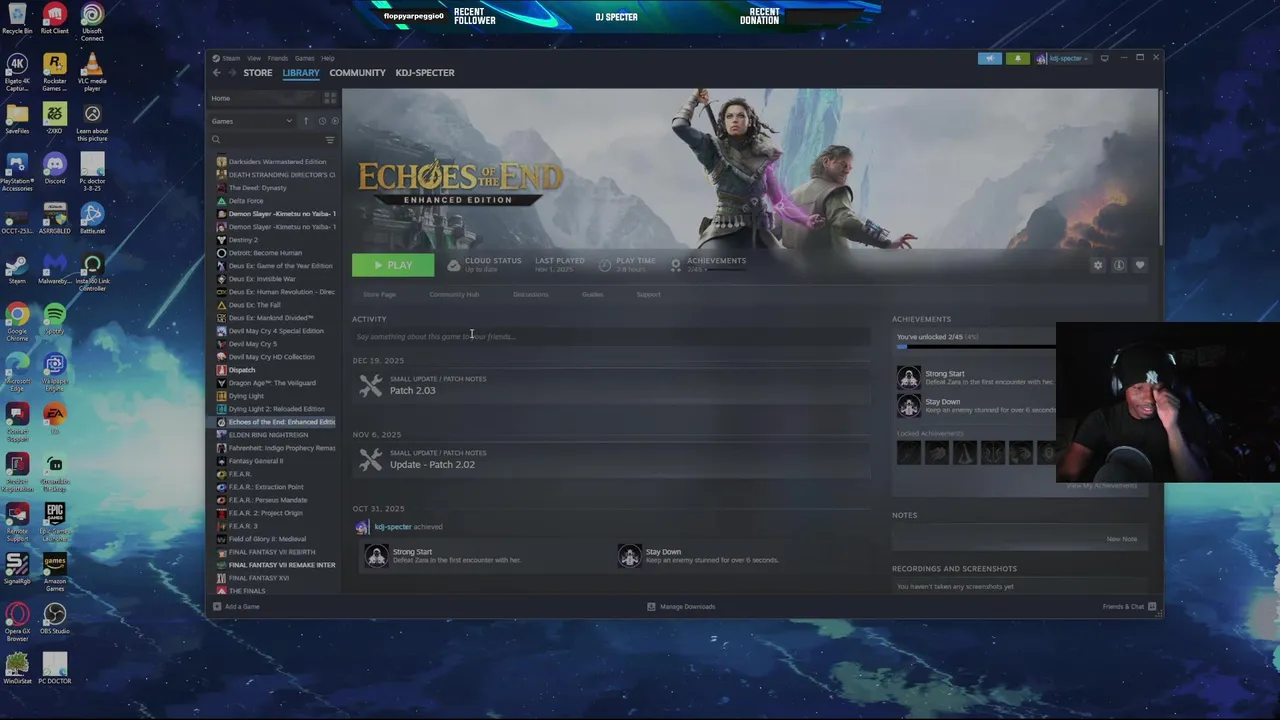This screenshot has height=720, width=1280.
Task: Click the CLOUD STATUS indicator
Action: (x=484, y=265)
